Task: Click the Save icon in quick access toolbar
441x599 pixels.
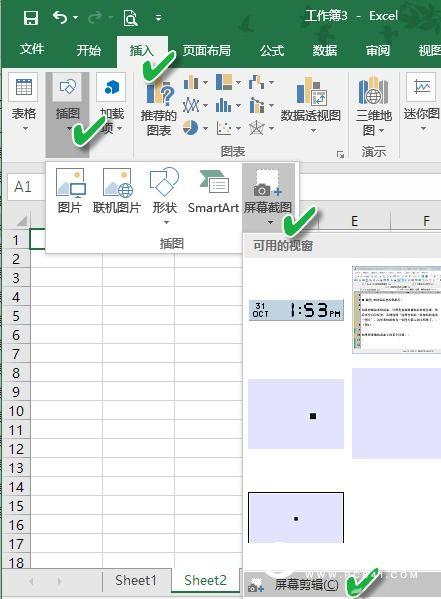Action: (x=31, y=18)
